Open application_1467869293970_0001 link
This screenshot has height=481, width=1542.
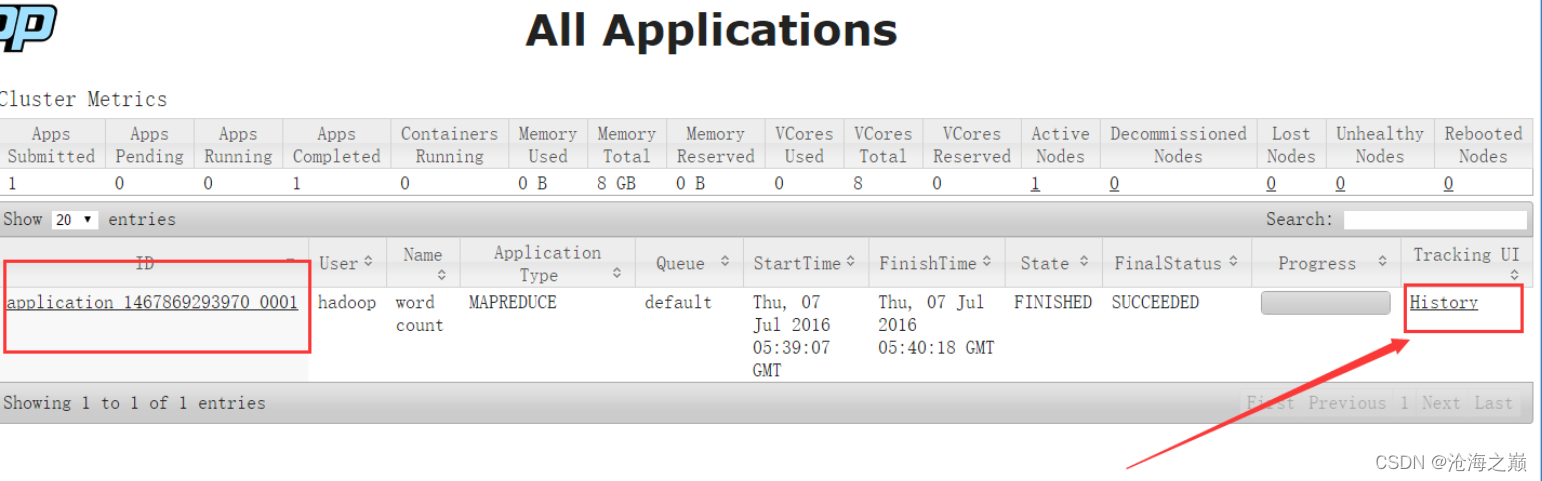(152, 302)
